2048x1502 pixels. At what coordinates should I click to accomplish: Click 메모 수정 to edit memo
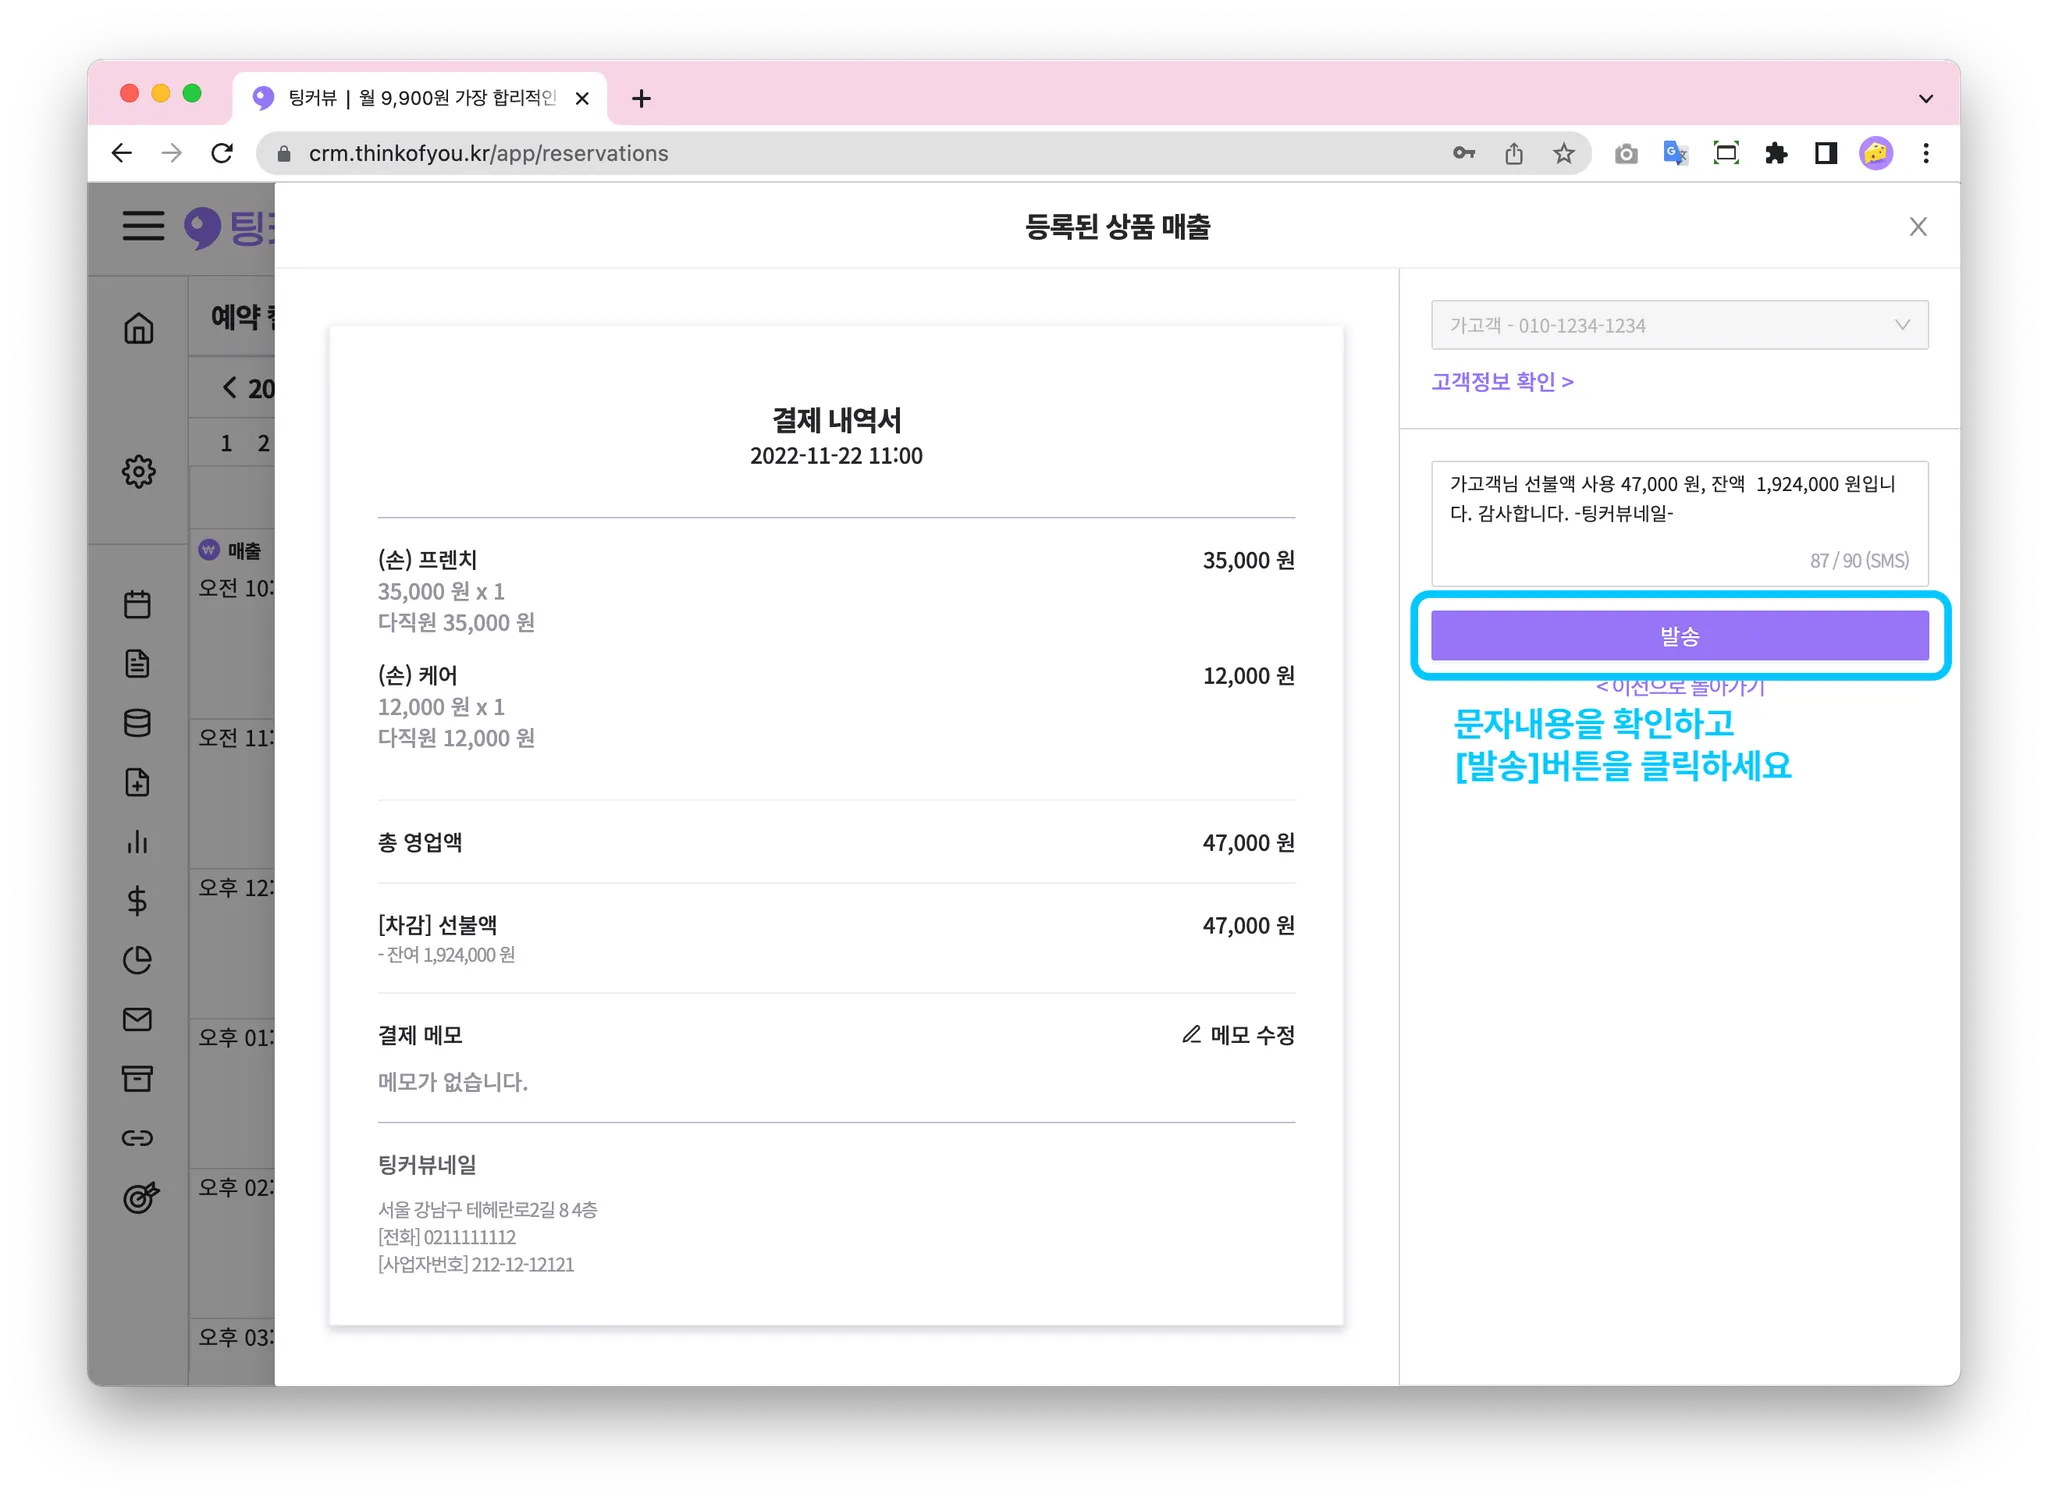click(x=1238, y=1035)
